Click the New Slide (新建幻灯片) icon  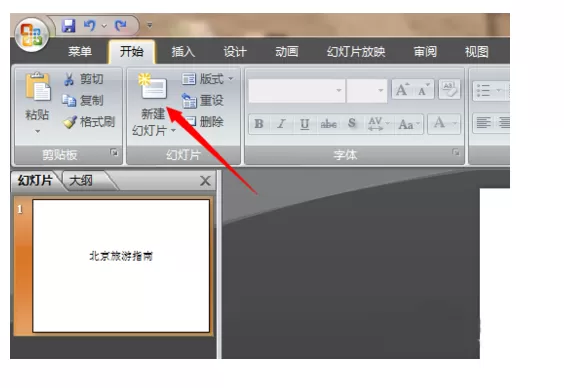pyautogui.click(x=153, y=86)
